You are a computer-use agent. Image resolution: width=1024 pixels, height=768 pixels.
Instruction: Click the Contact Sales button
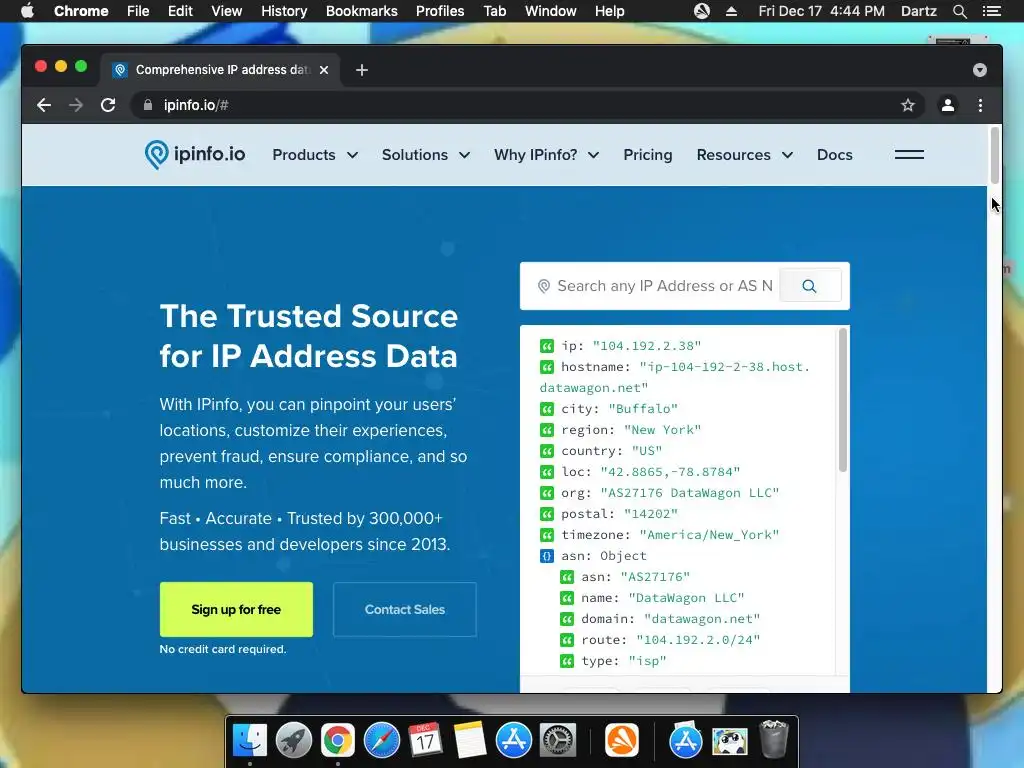click(x=405, y=609)
